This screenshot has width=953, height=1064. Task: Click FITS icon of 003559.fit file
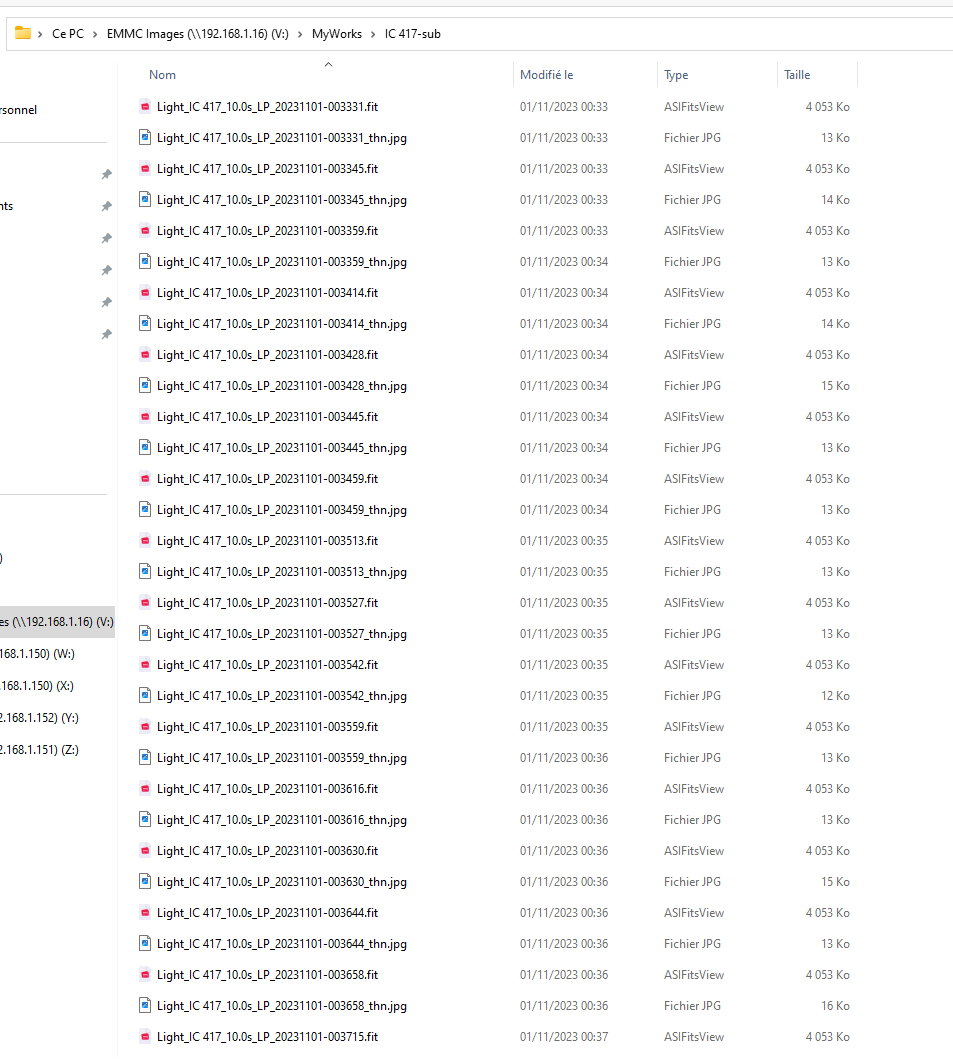click(x=145, y=727)
